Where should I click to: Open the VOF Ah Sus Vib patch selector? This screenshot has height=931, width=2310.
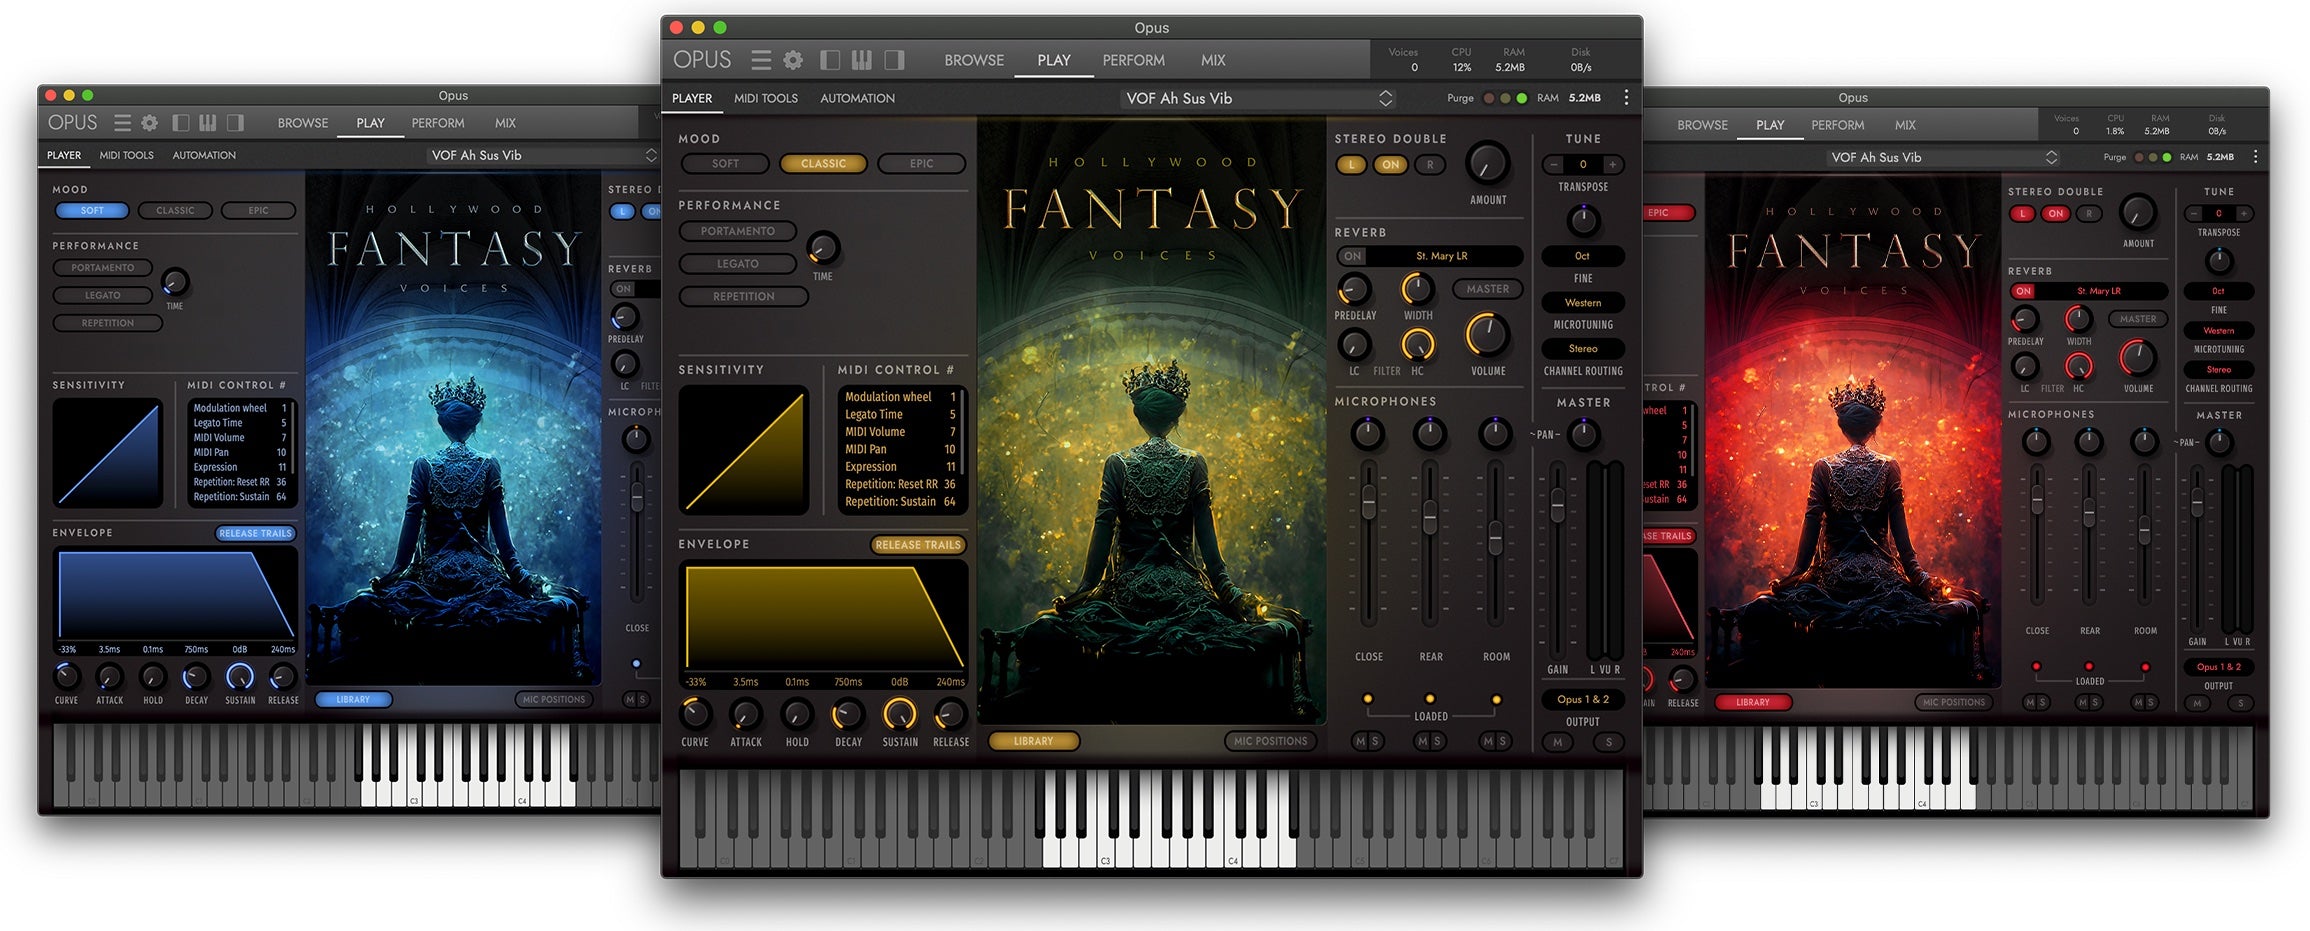pos(1255,98)
